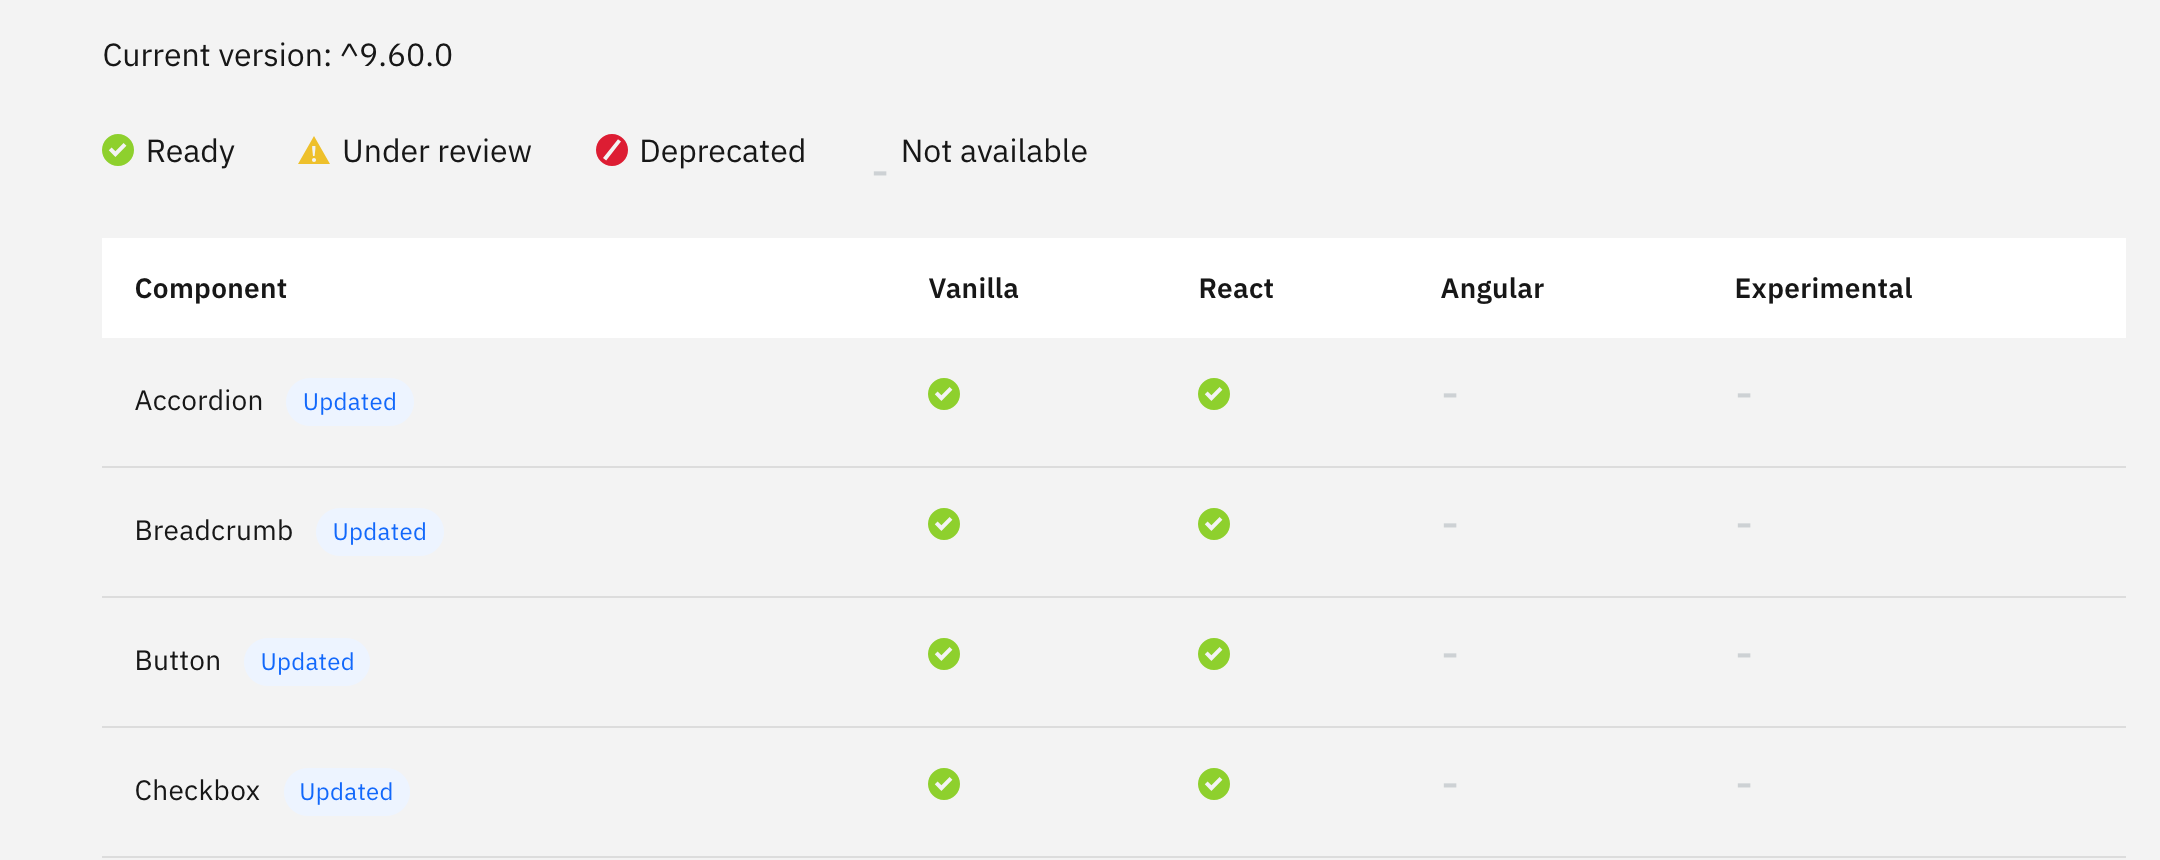Click the Updated badge next to Accordion
The width and height of the screenshot is (2160, 860).
click(x=349, y=401)
